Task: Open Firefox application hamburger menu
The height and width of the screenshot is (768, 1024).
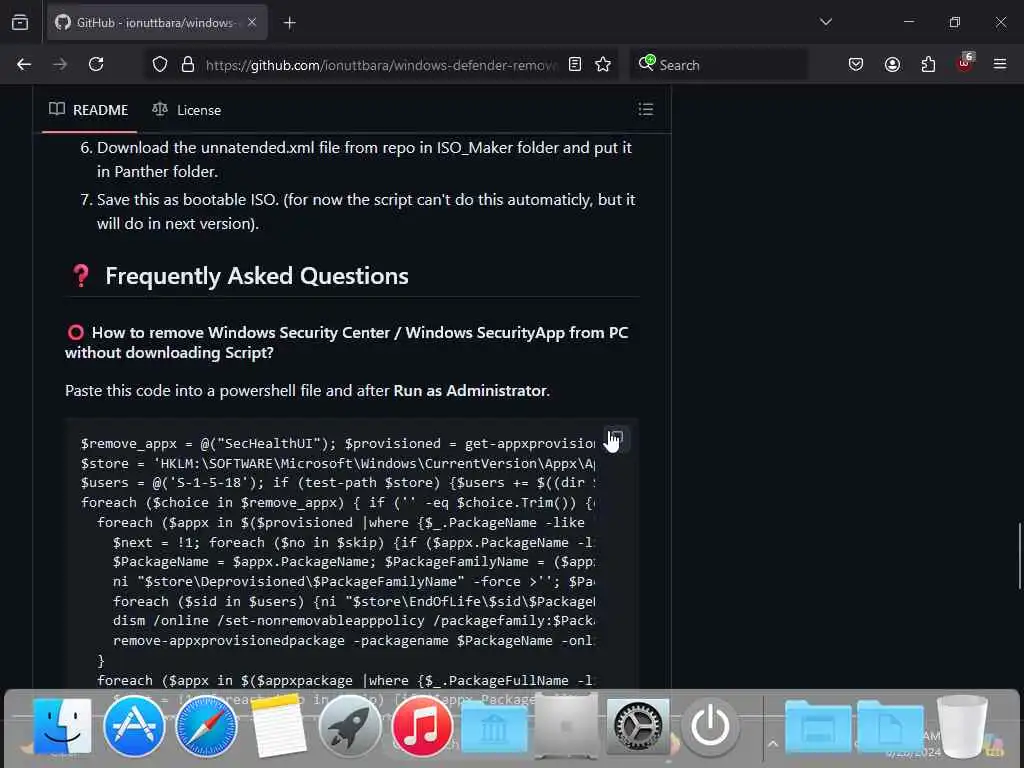Action: click(1000, 65)
